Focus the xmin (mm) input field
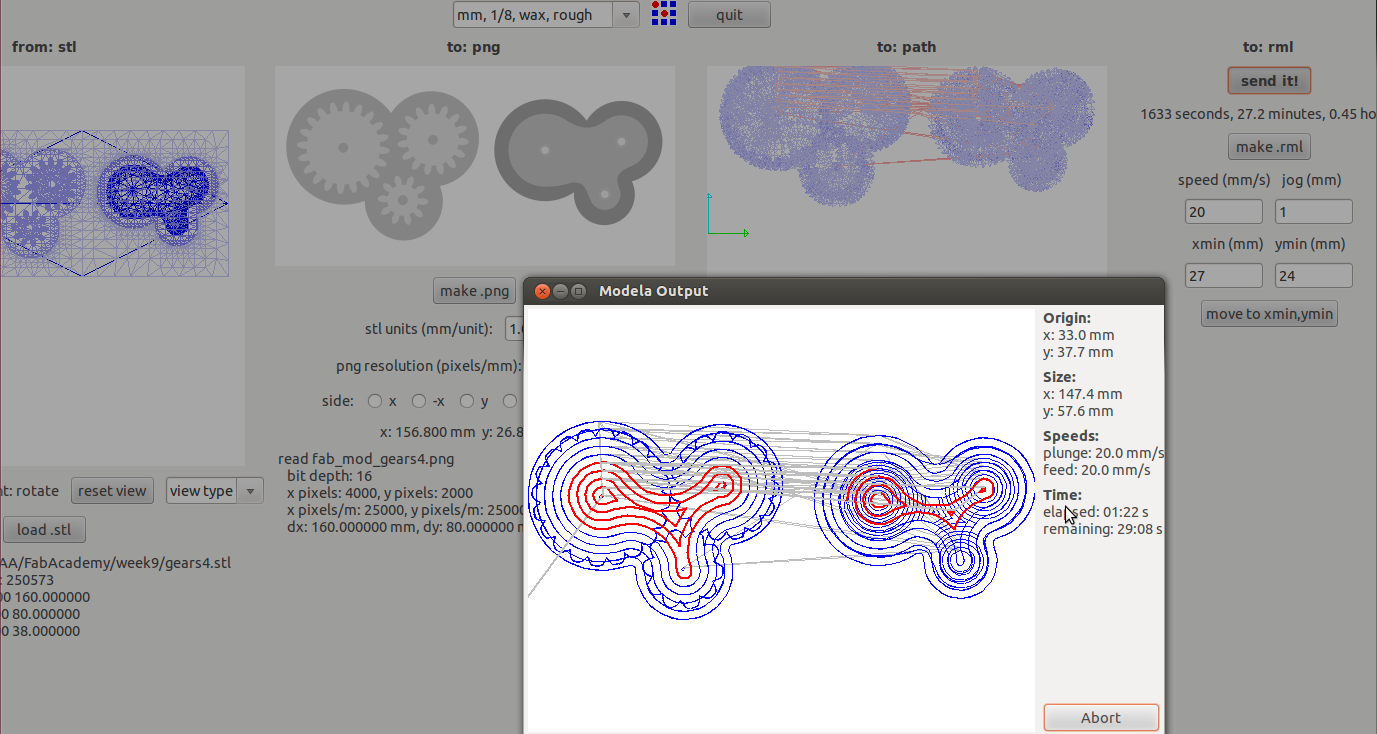This screenshot has width=1377, height=734. [1224, 276]
